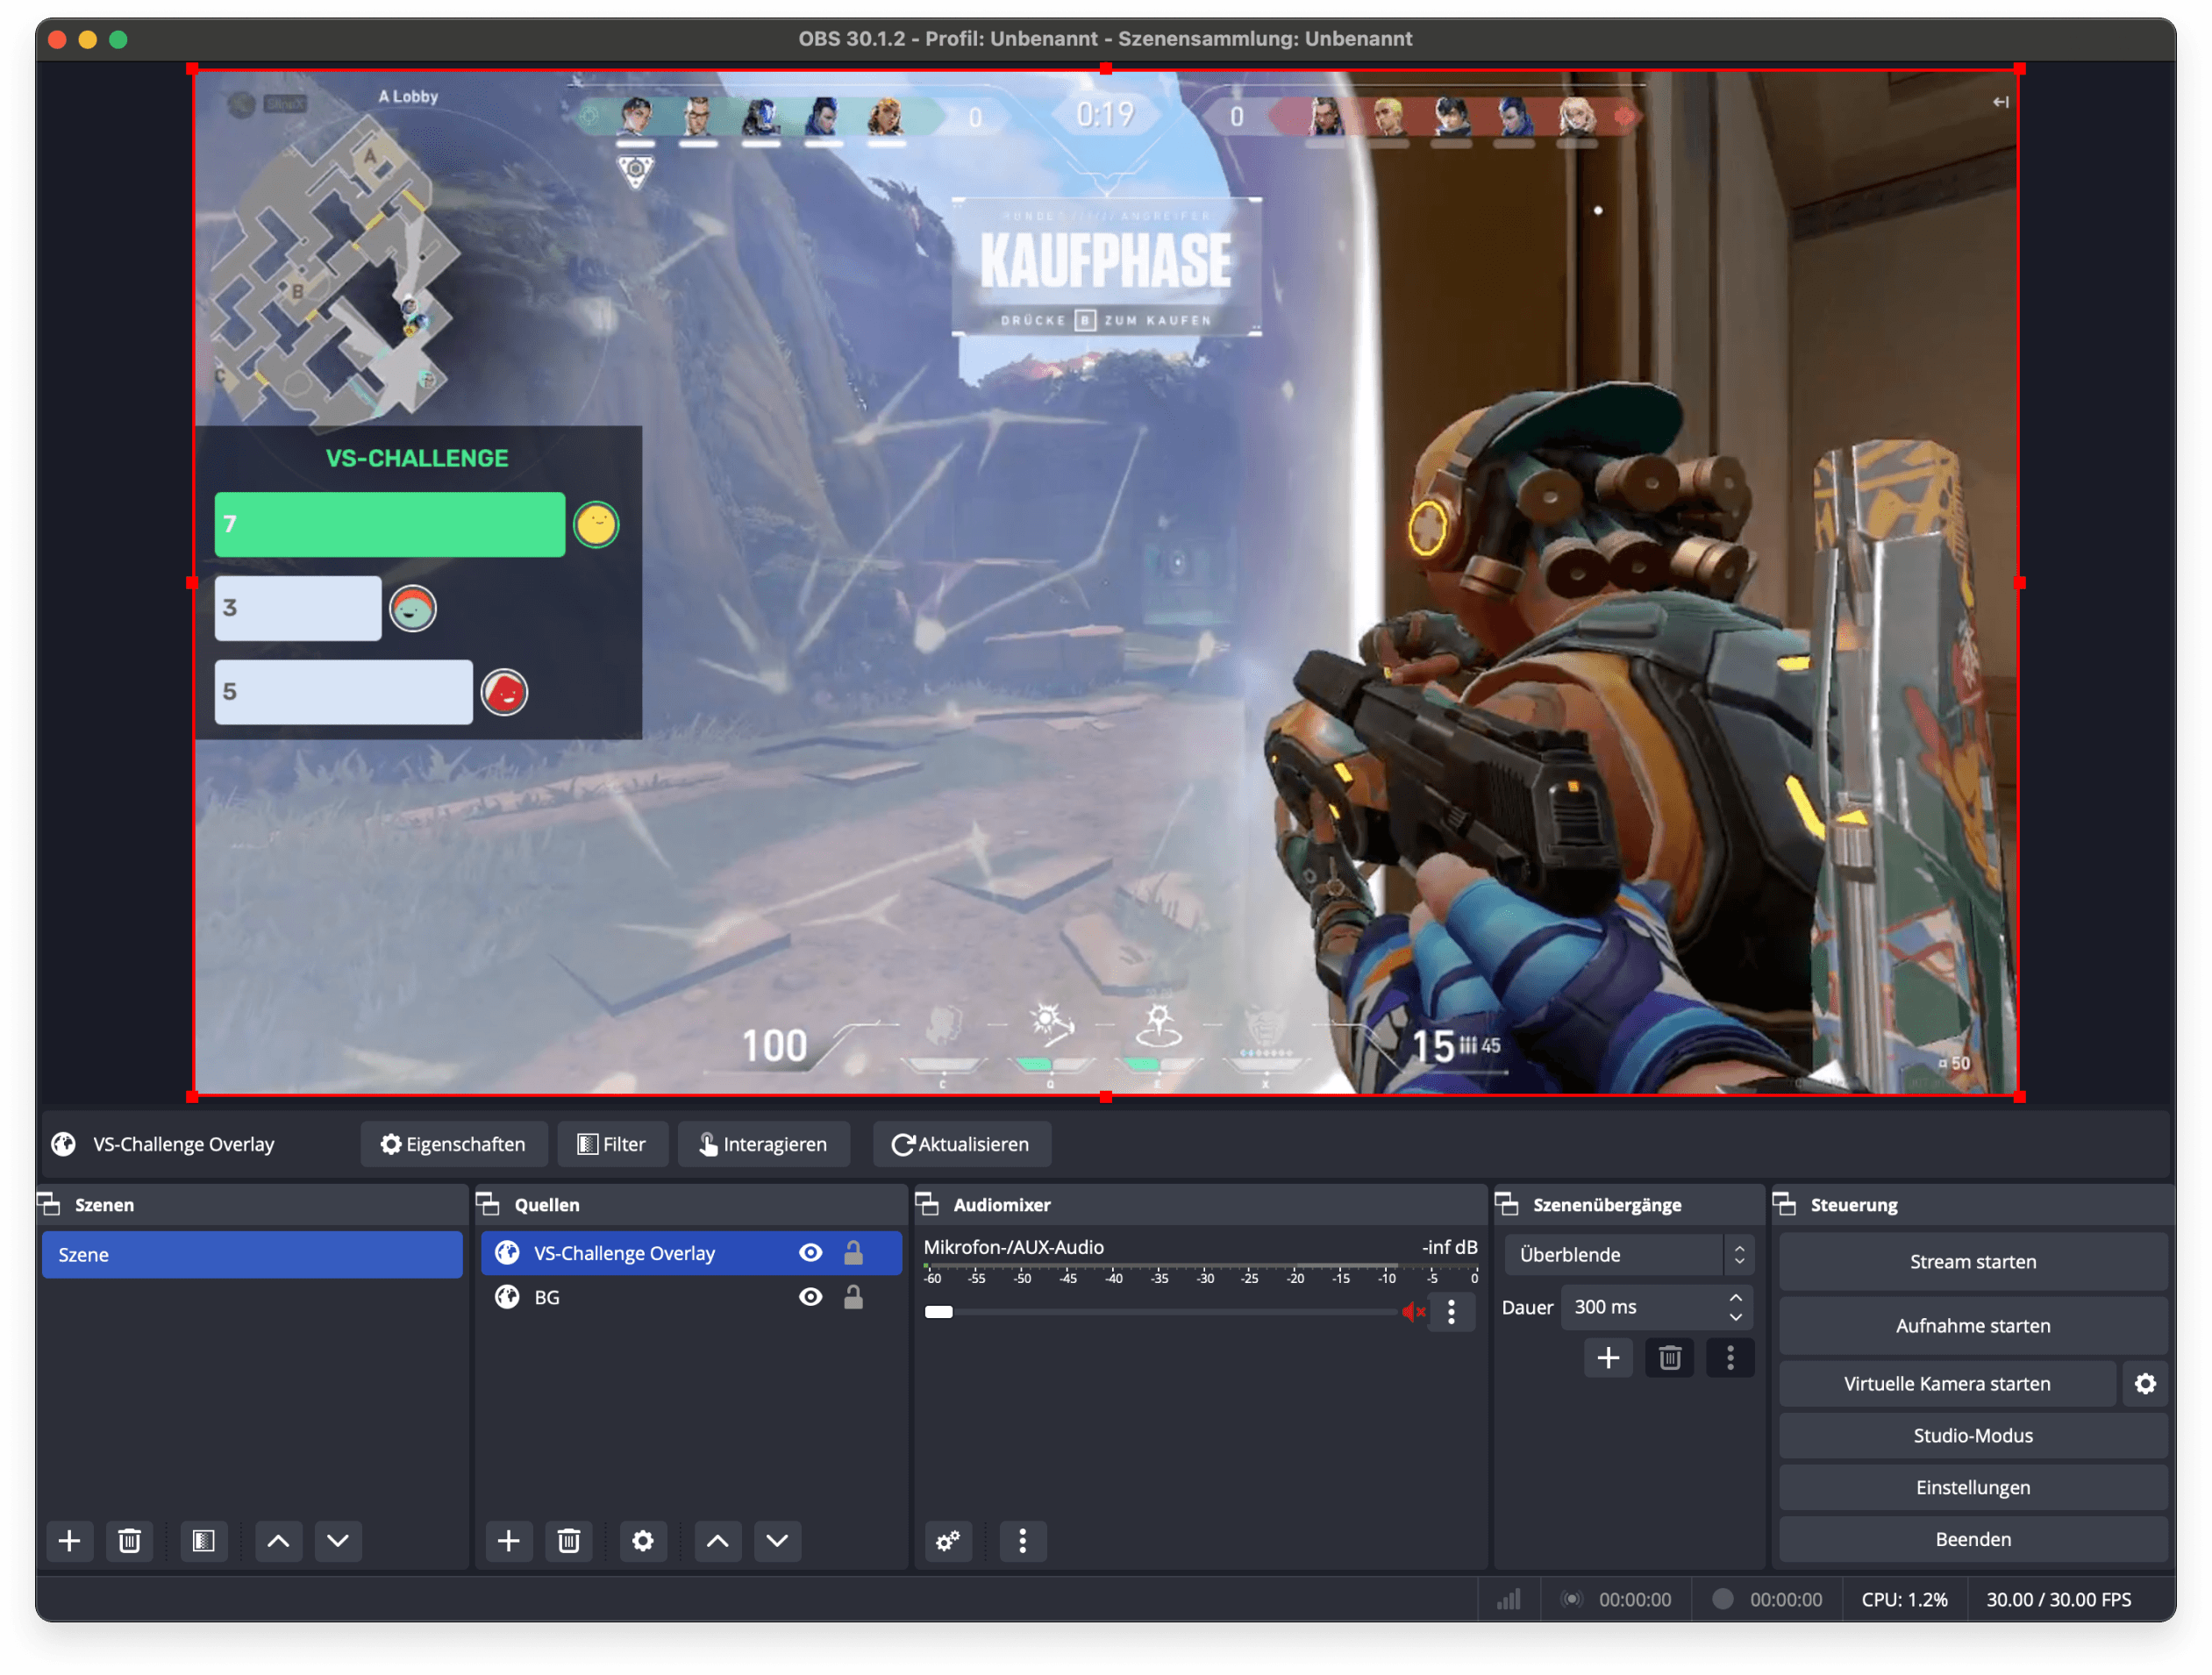Hide the VS-Challenge Overlay source
The width and height of the screenshot is (2212, 1675).
point(810,1253)
